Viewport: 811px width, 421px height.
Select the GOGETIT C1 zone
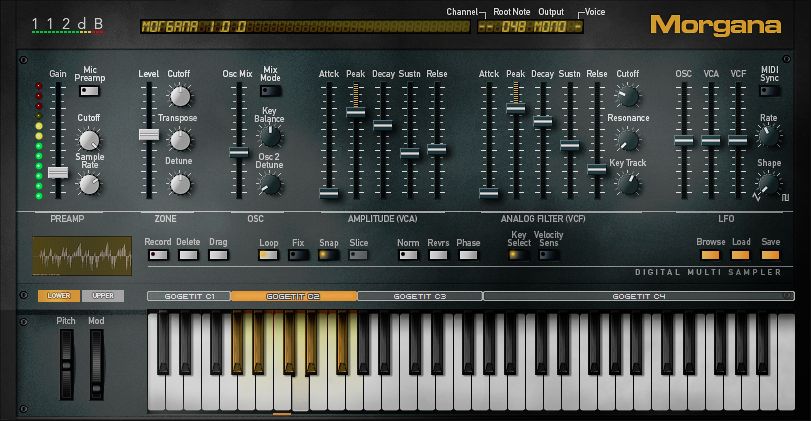tap(189, 296)
